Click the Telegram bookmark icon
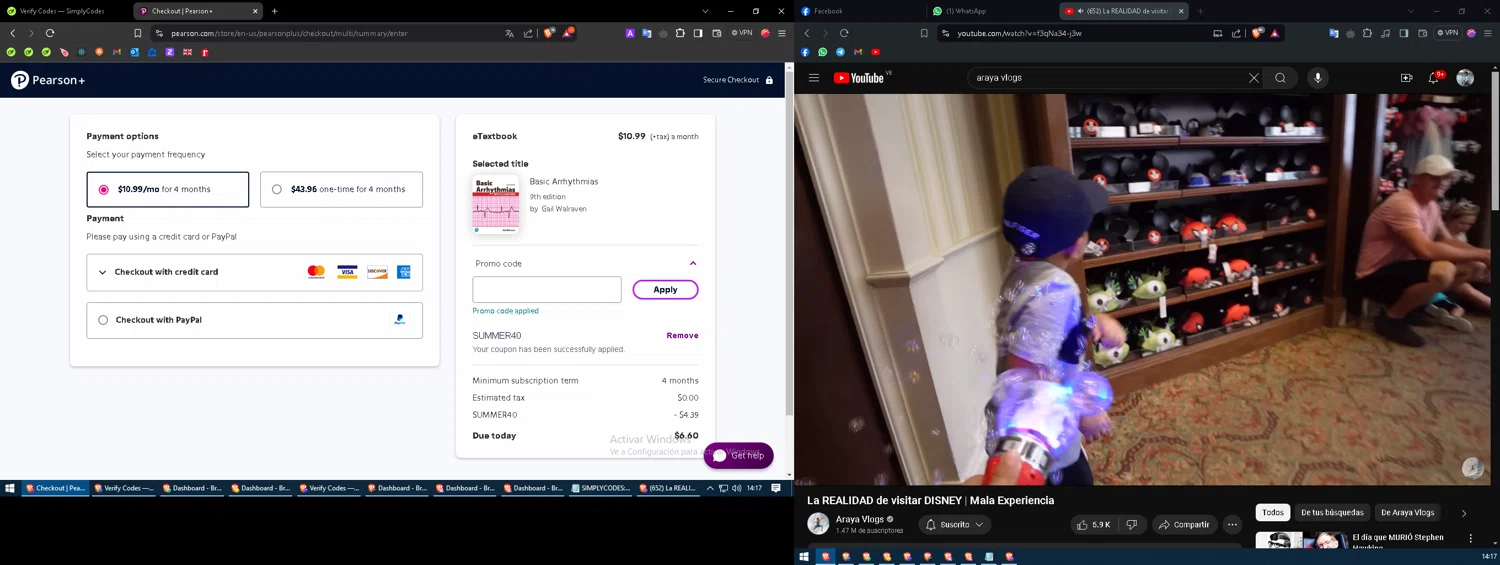This screenshot has height=565, width=1500. click(x=840, y=52)
